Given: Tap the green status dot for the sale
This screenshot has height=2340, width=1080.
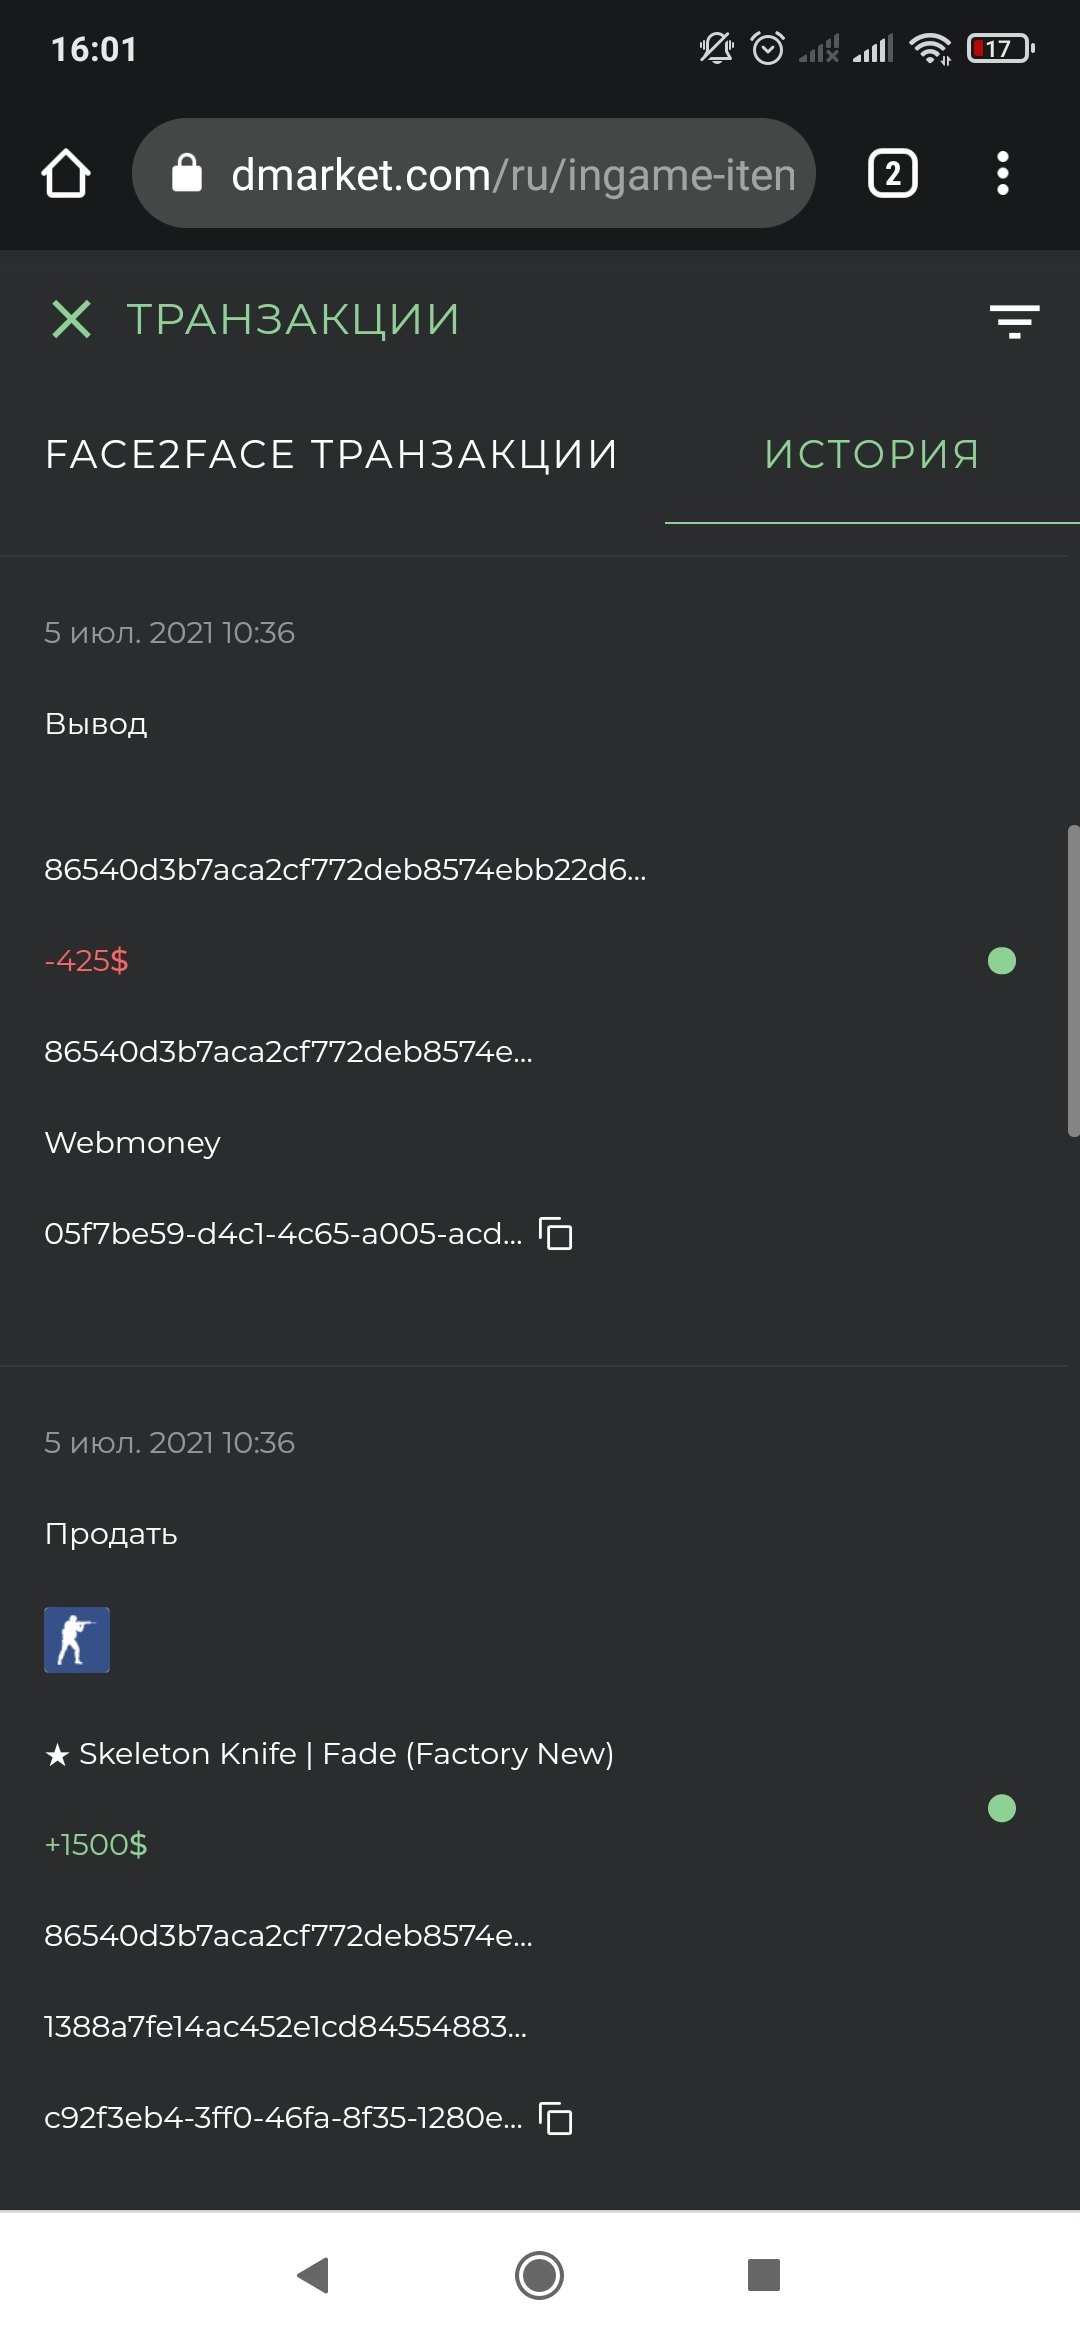Looking at the screenshot, I should coord(1001,1808).
